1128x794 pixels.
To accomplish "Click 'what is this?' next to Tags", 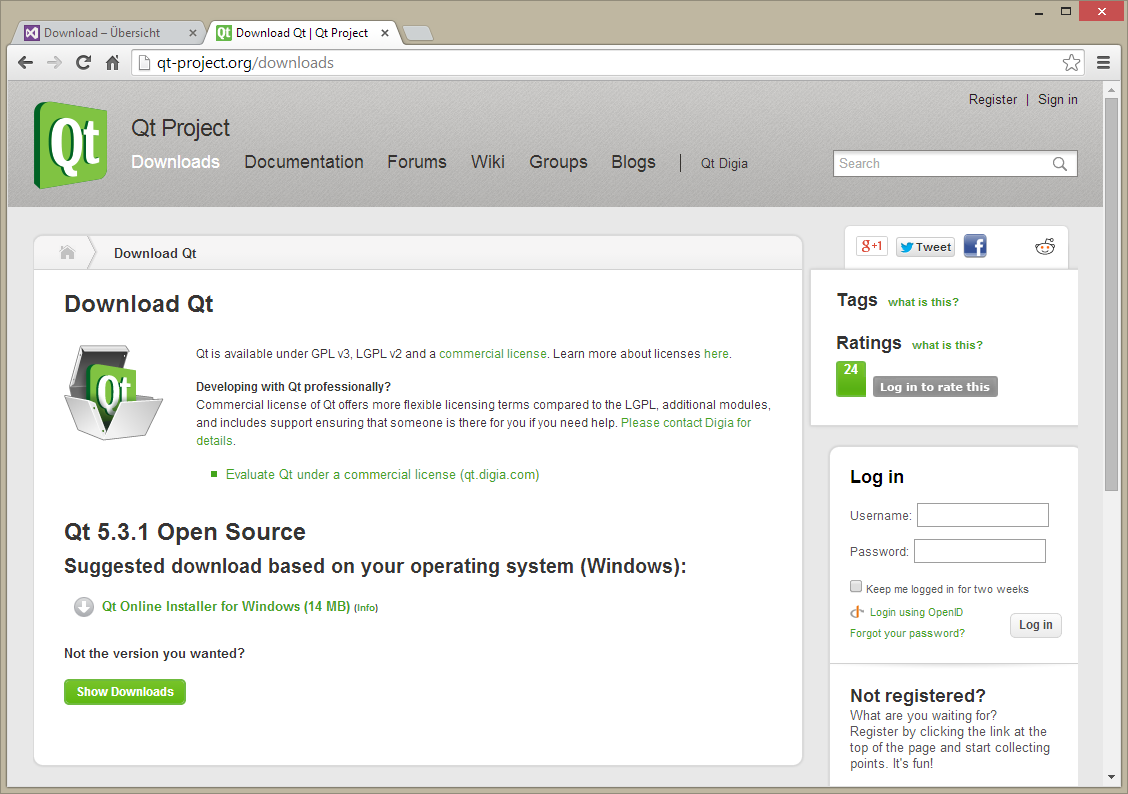I will [923, 302].
